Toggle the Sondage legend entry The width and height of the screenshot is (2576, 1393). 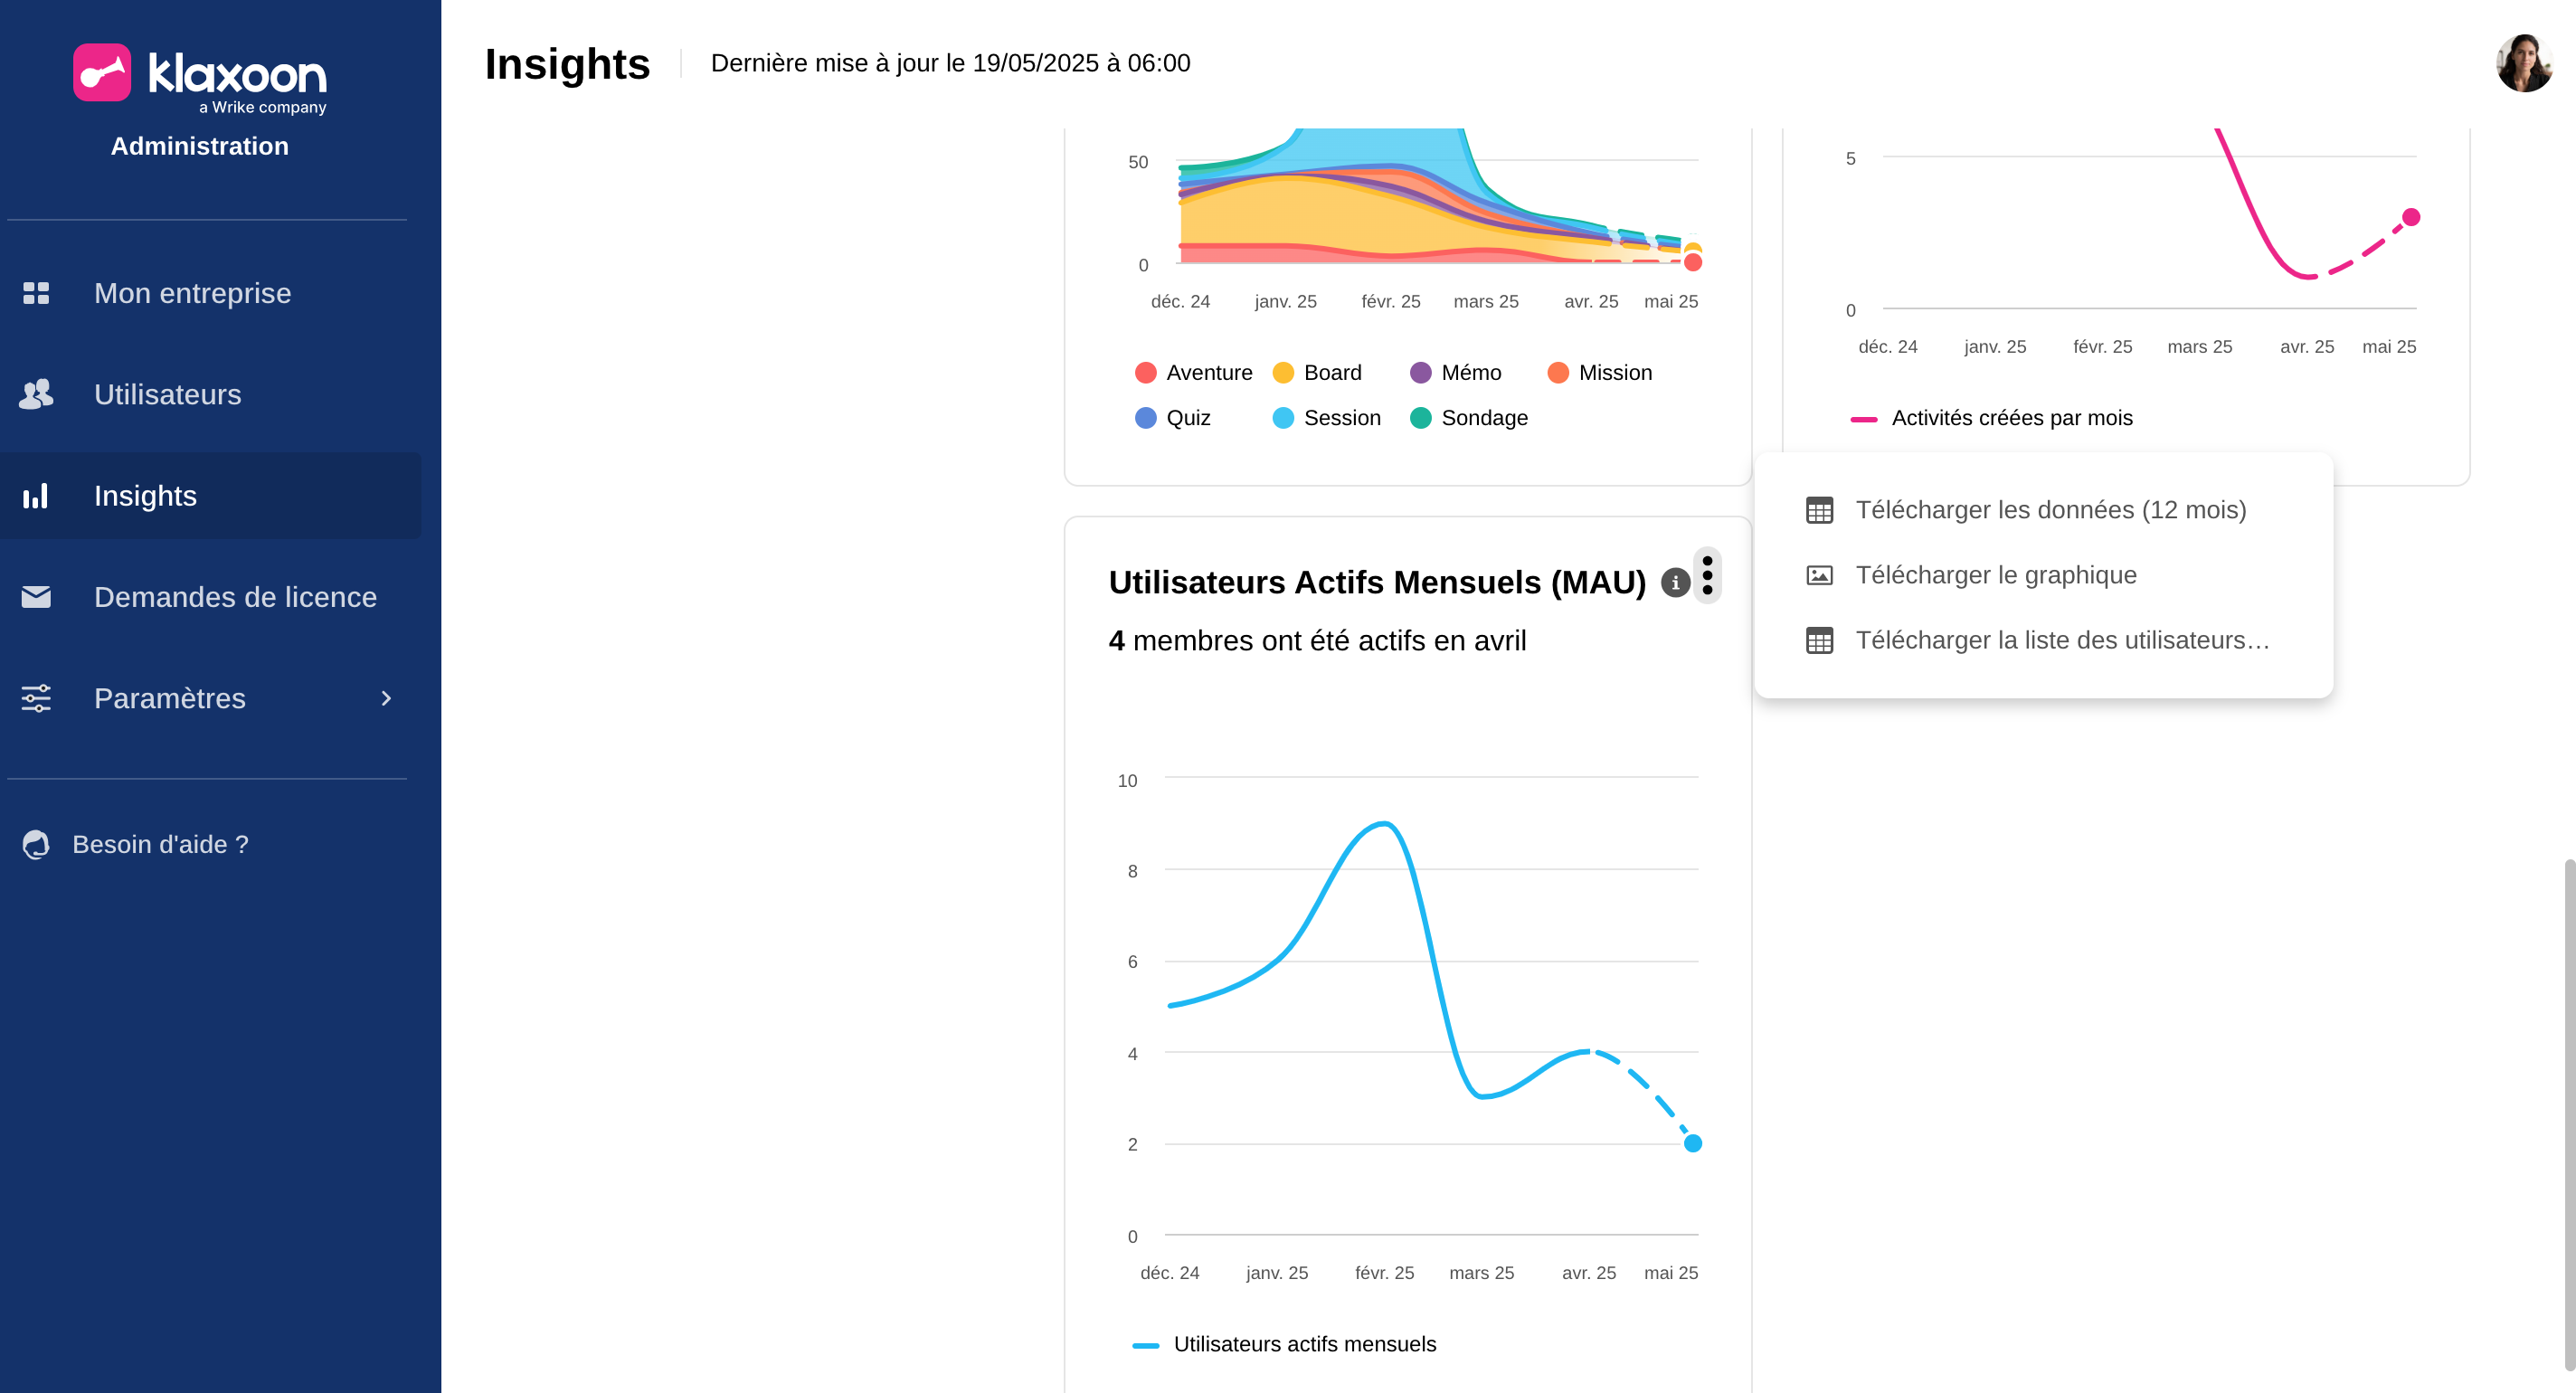click(1469, 418)
